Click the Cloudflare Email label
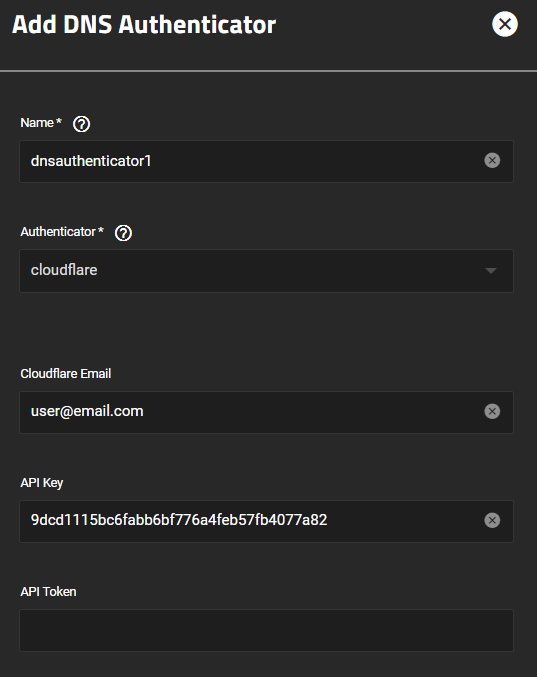Viewport: 537px width, 677px height. [66, 373]
